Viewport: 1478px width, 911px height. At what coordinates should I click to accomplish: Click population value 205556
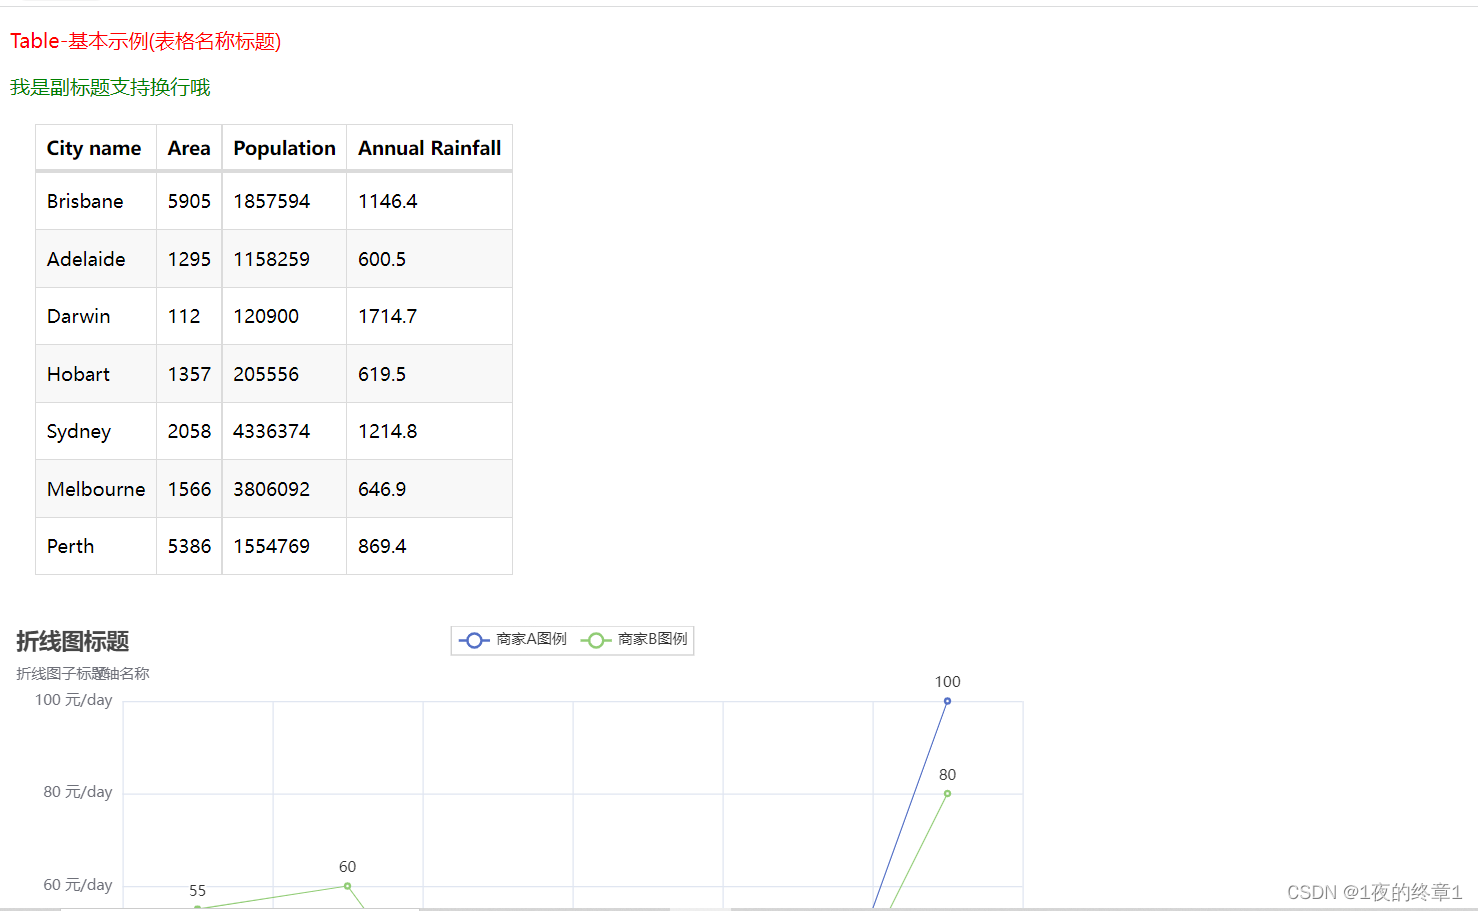[284, 374]
